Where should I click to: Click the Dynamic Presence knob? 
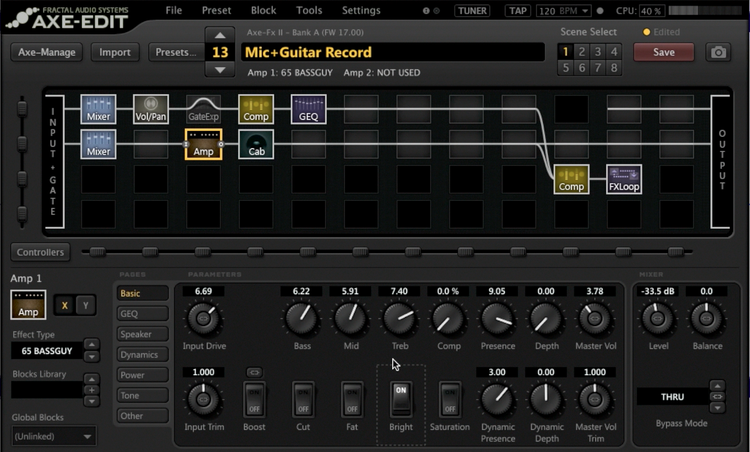pos(497,399)
